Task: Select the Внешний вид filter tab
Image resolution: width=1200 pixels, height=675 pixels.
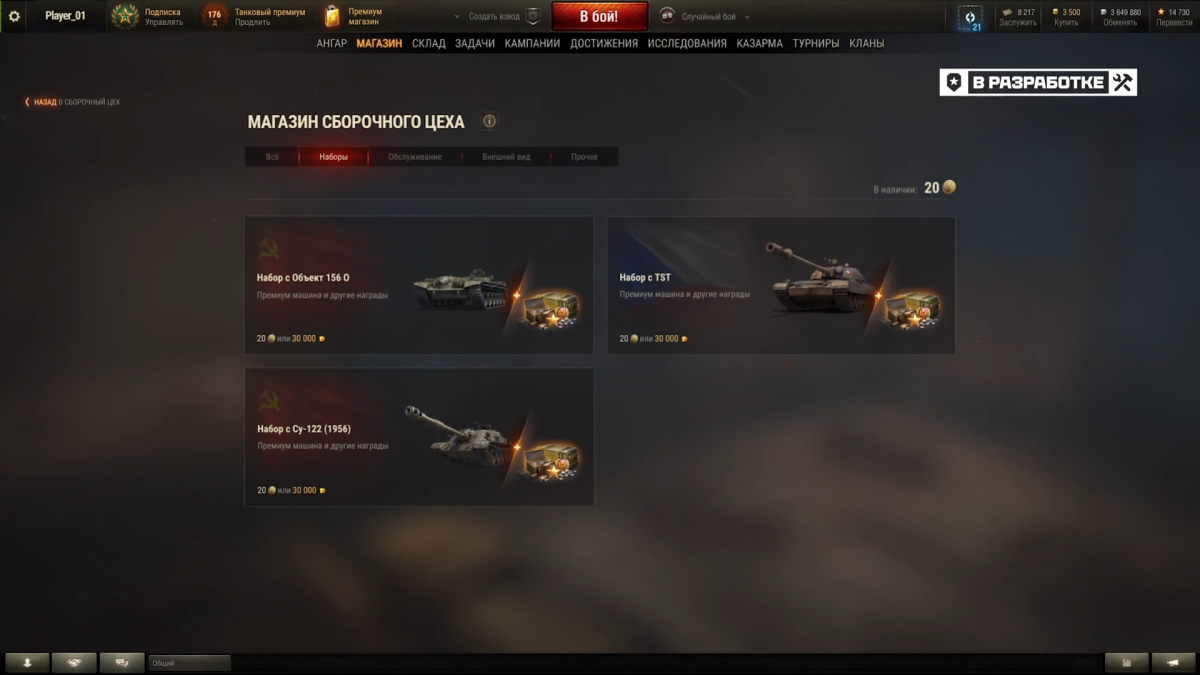Action: click(506, 157)
